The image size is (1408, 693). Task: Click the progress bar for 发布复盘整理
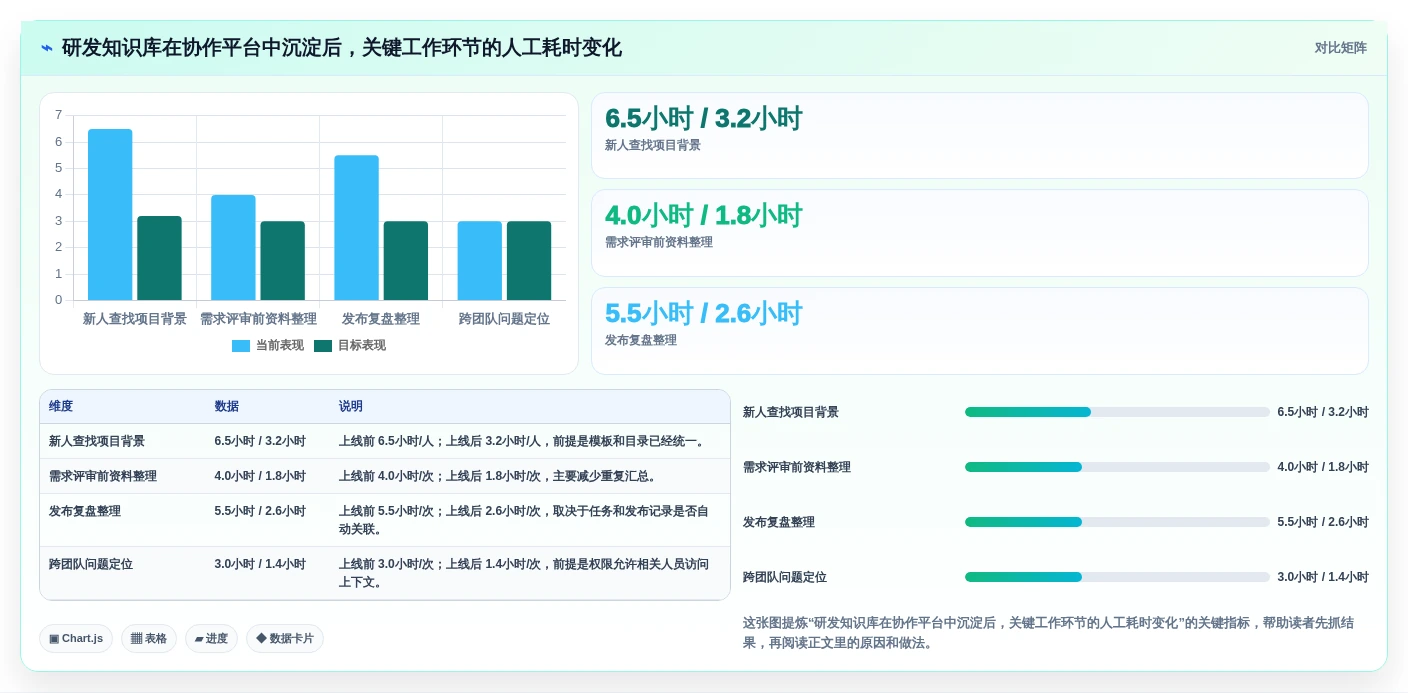click(x=1117, y=522)
